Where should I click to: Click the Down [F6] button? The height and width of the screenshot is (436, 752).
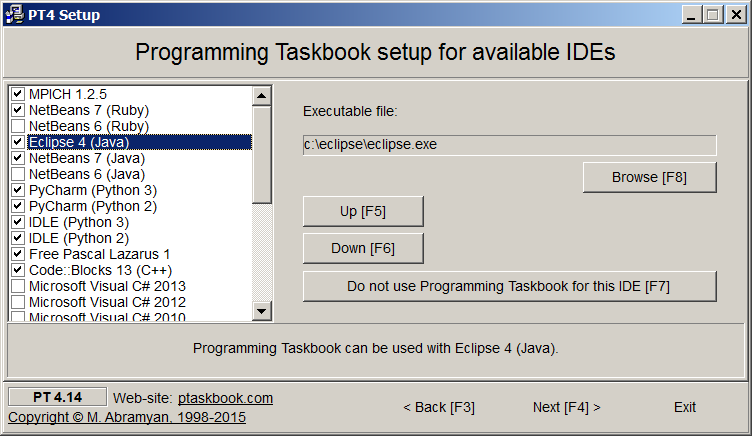[x=363, y=248]
